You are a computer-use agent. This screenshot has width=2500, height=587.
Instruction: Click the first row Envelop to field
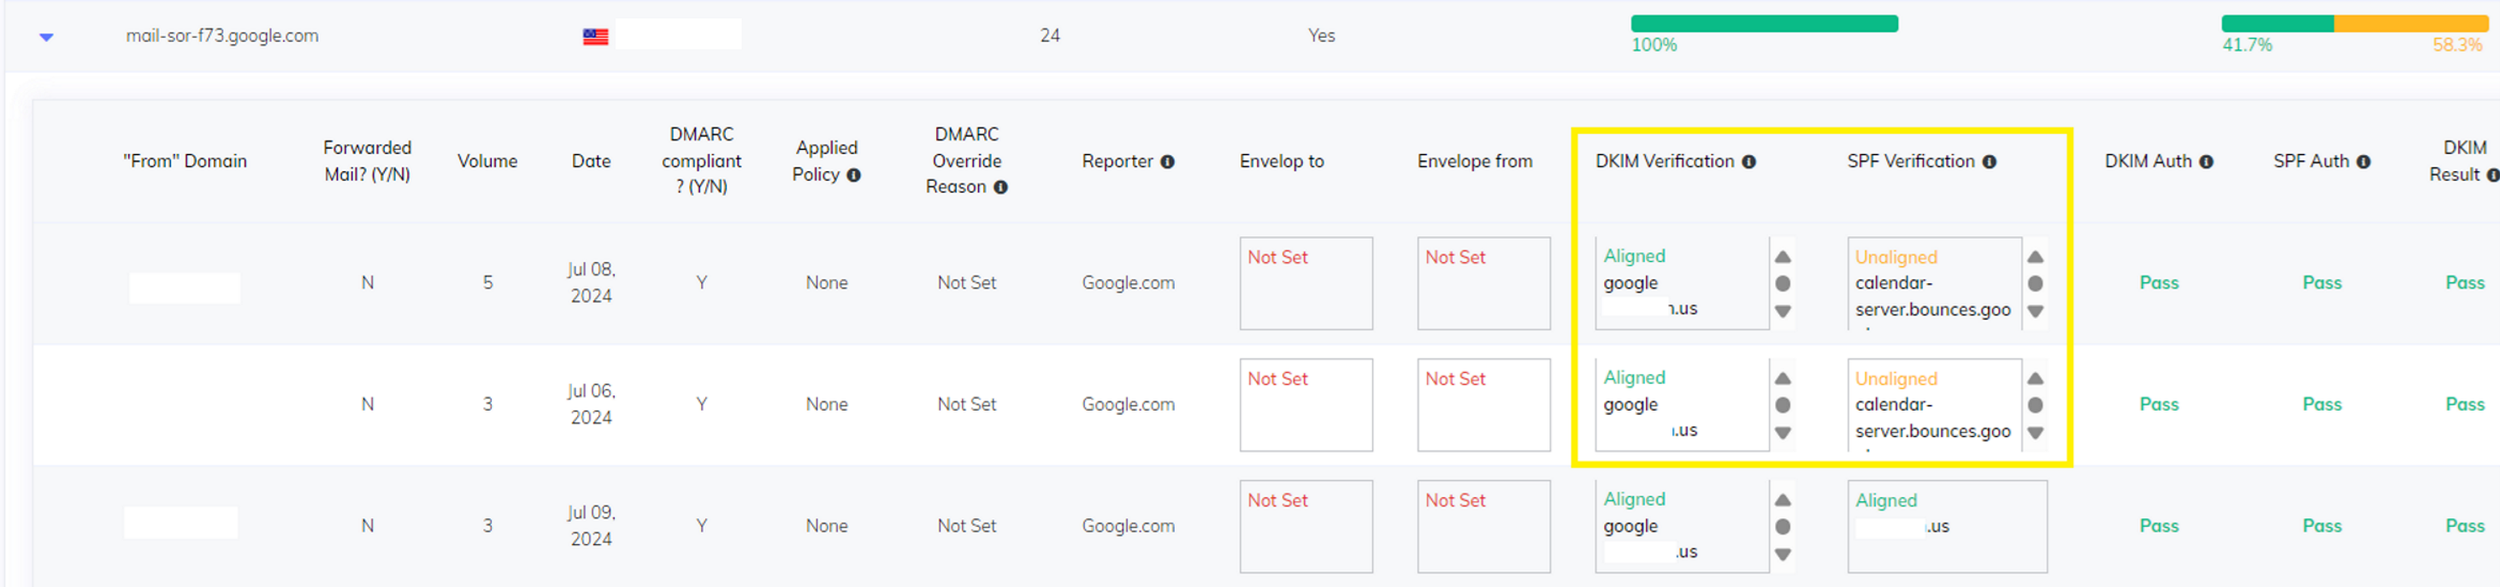click(1306, 284)
